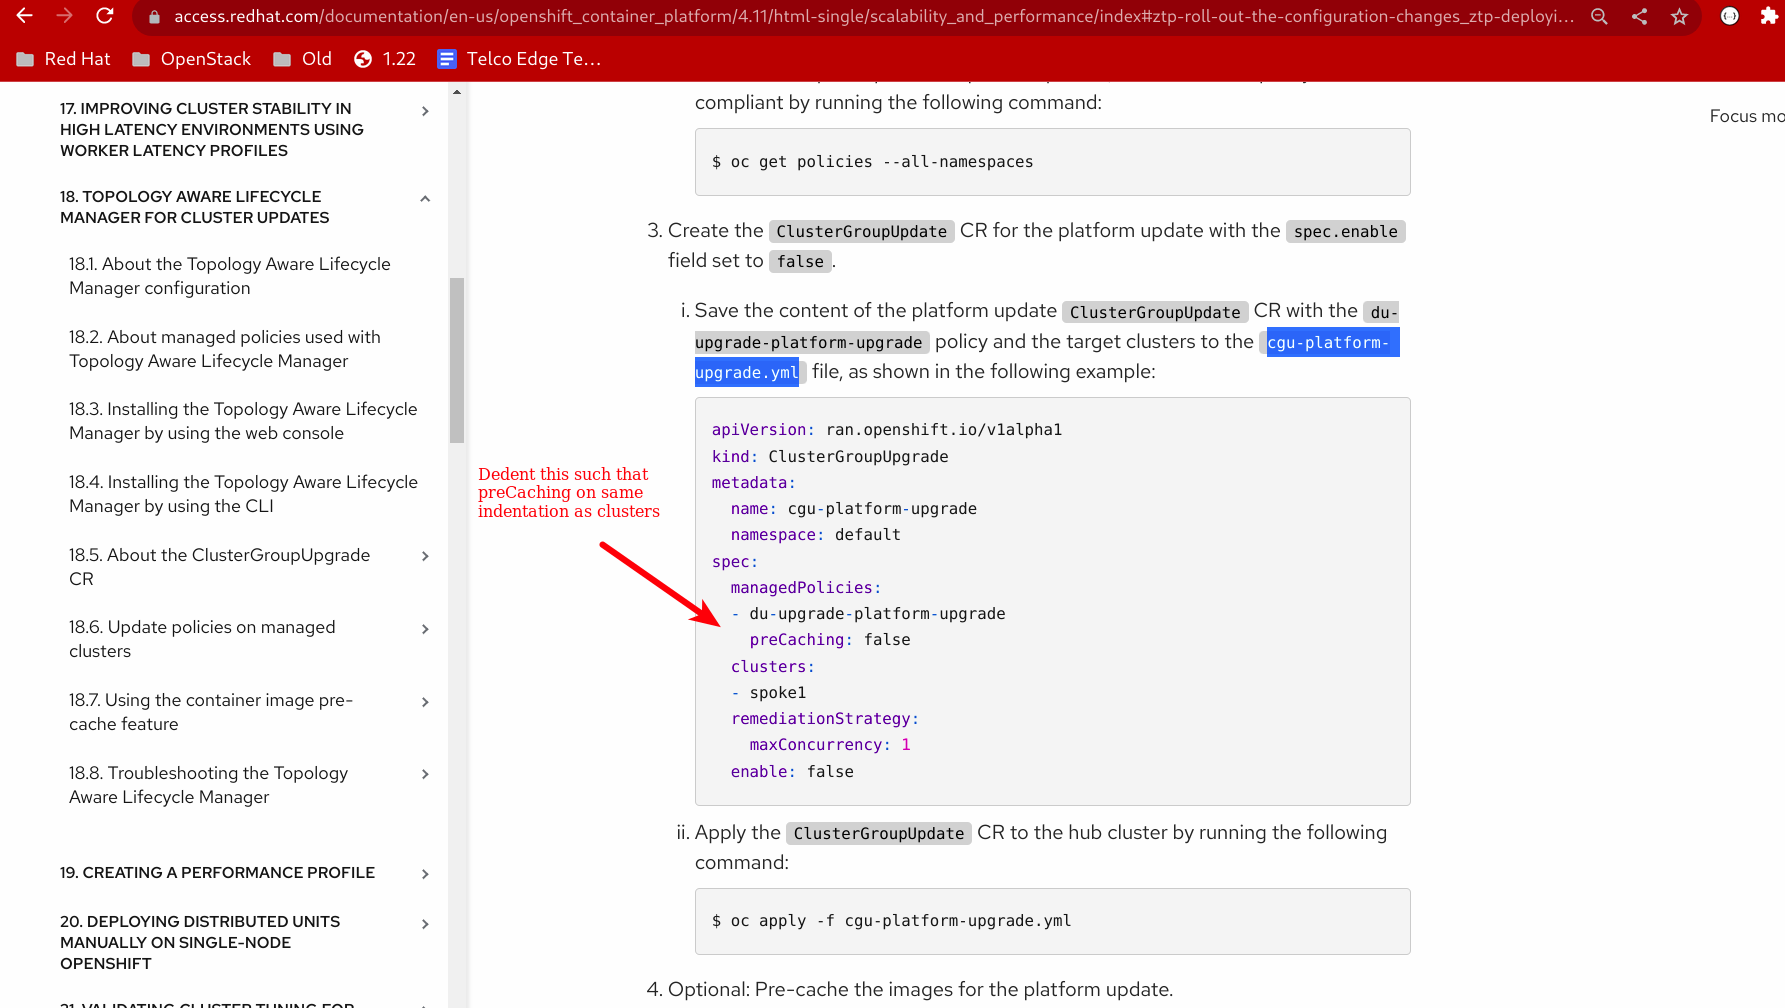Click the sidebar scrollbar up arrow
Viewport: 1785px width, 1008px height.
(457, 92)
